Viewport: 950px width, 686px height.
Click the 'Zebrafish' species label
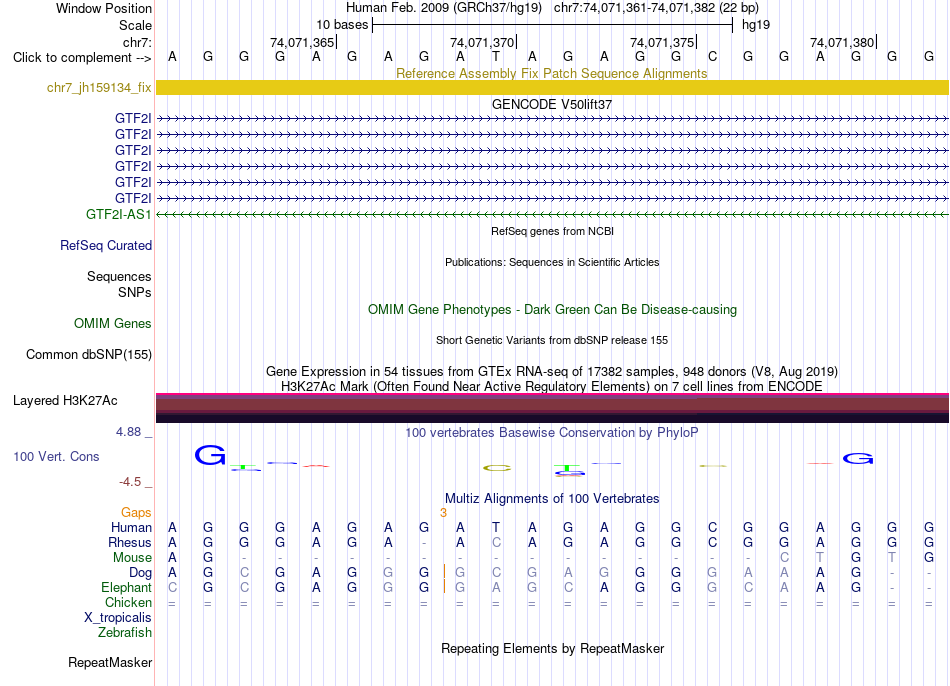[124, 632]
